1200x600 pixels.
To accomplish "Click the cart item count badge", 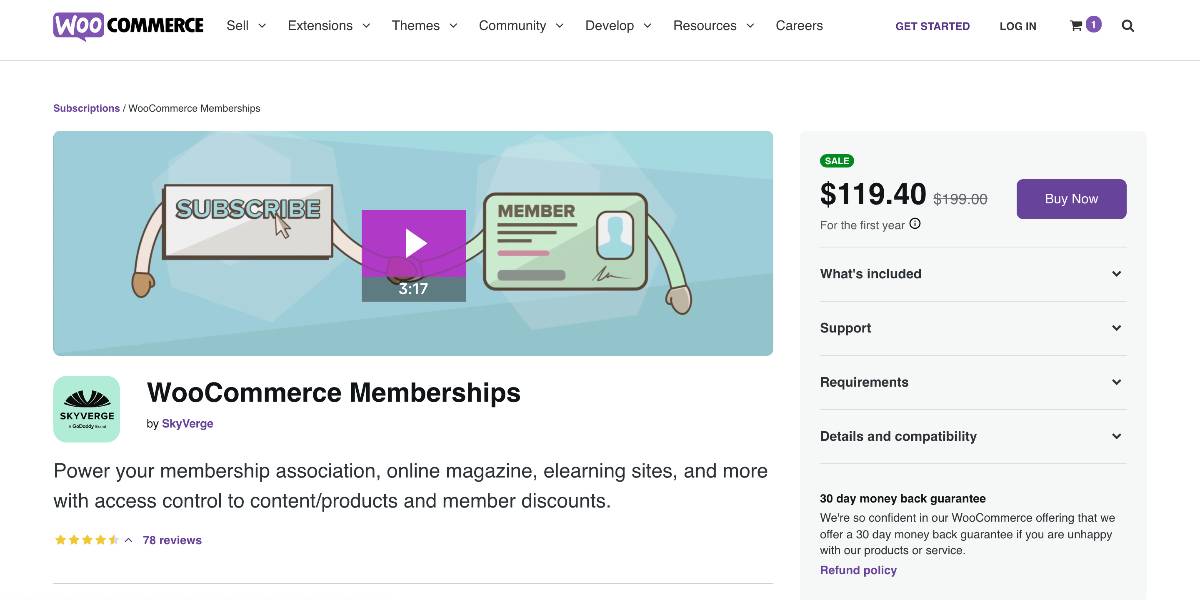I will pyautogui.click(x=1093, y=24).
